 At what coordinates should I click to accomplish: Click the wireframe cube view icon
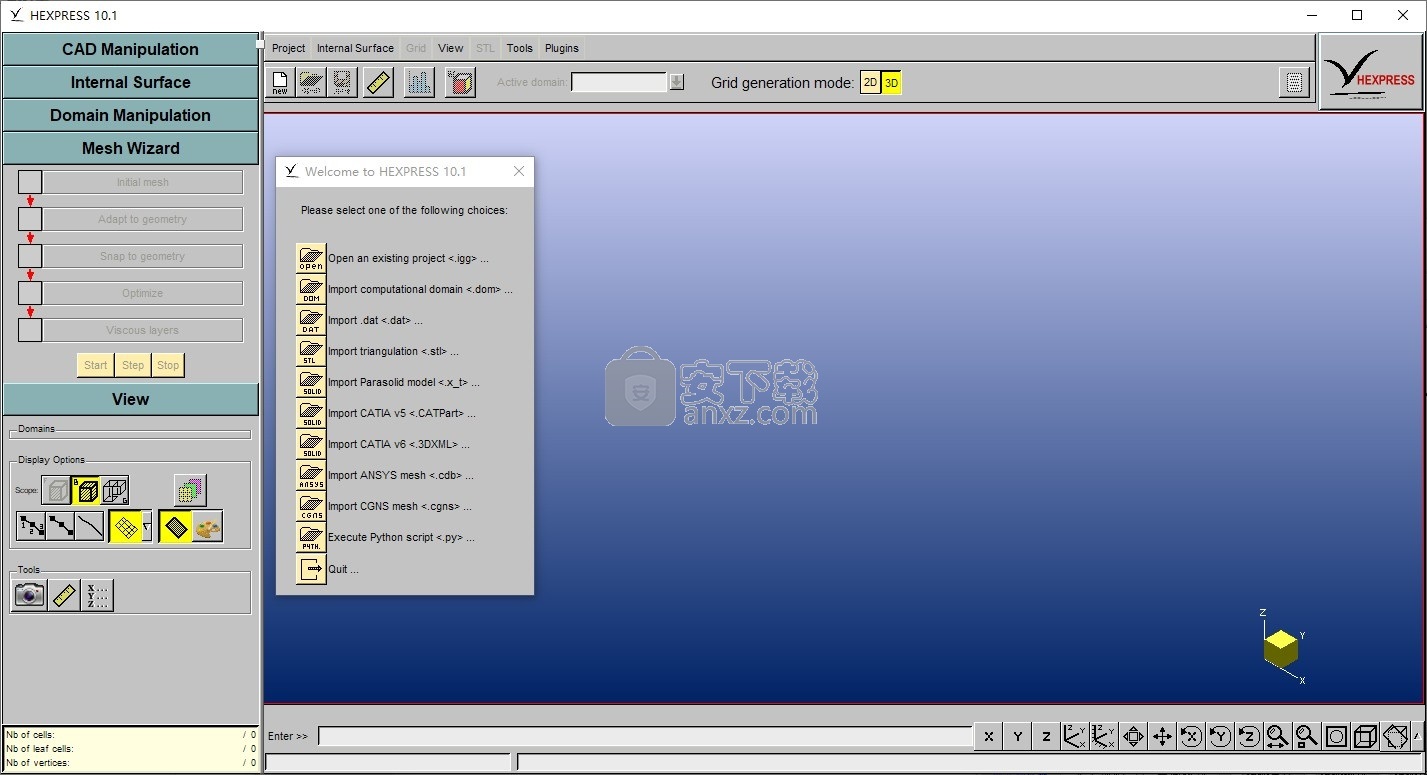(1365, 737)
